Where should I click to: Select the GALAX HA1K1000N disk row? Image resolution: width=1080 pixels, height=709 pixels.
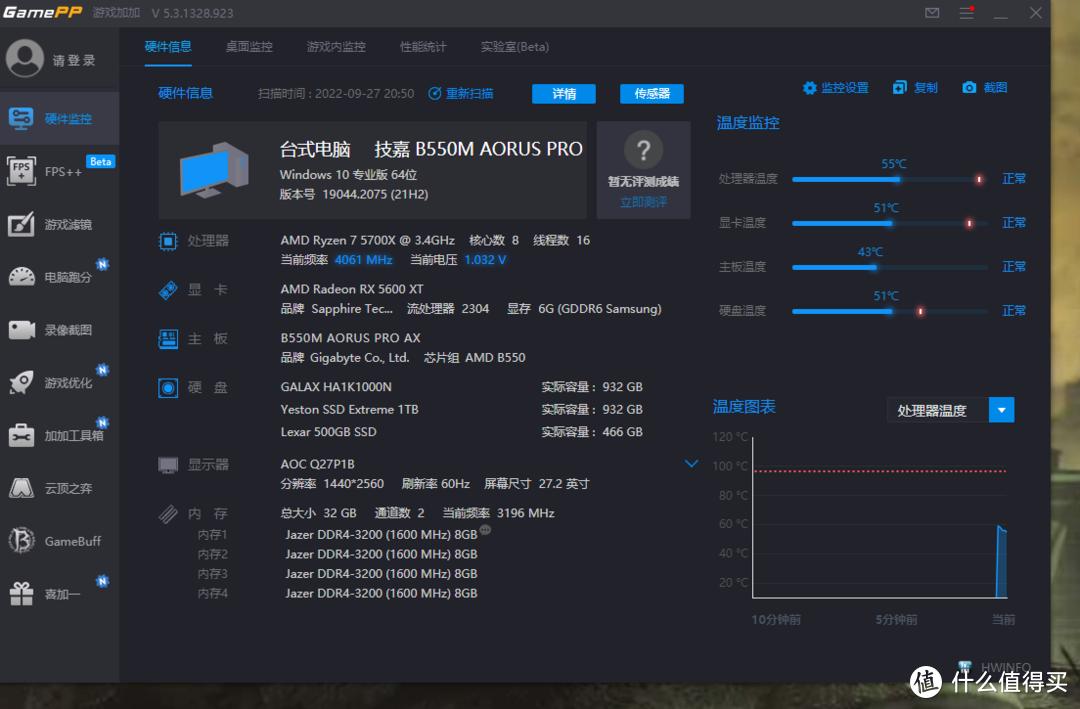tap(461, 387)
